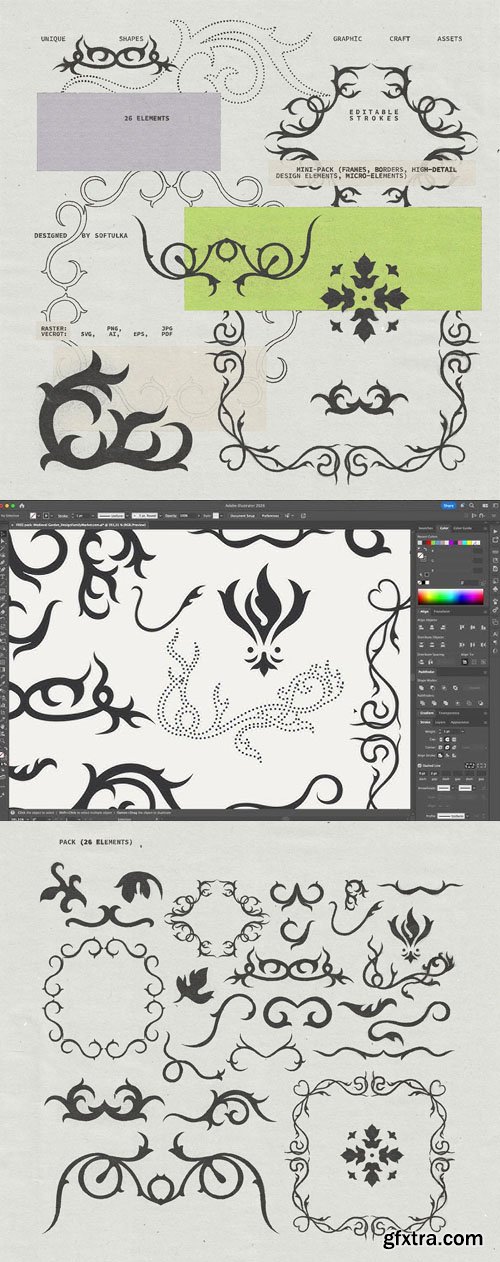Viewport: 500px width, 1262px height.
Task: Select the Selection tool in Illustrator's toolbar
Action: coord(4,535)
